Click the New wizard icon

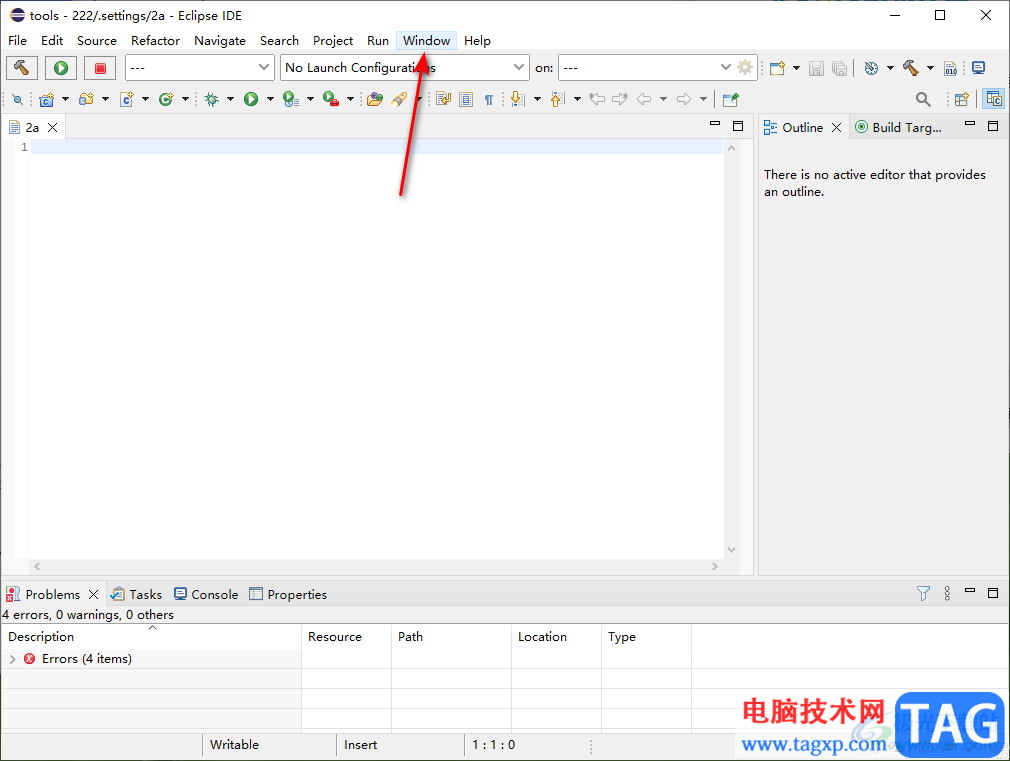point(777,68)
